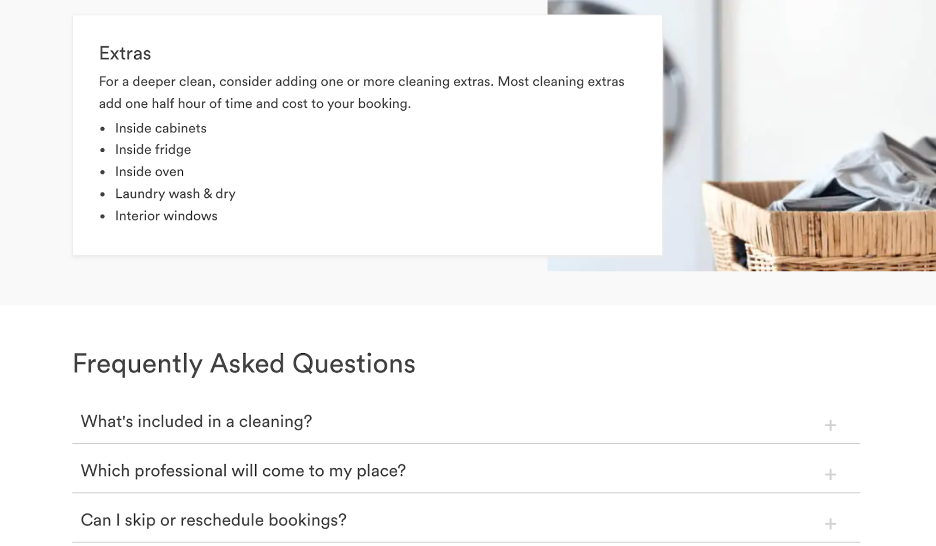The height and width of the screenshot is (546, 936).
Task: Select the "Inside fridge" extra text
Action: click(x=153, y=150)
